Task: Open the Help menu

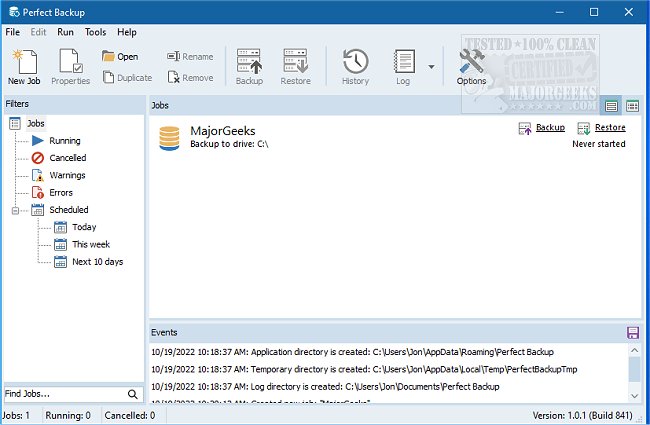Action: (x=127, y=32)
